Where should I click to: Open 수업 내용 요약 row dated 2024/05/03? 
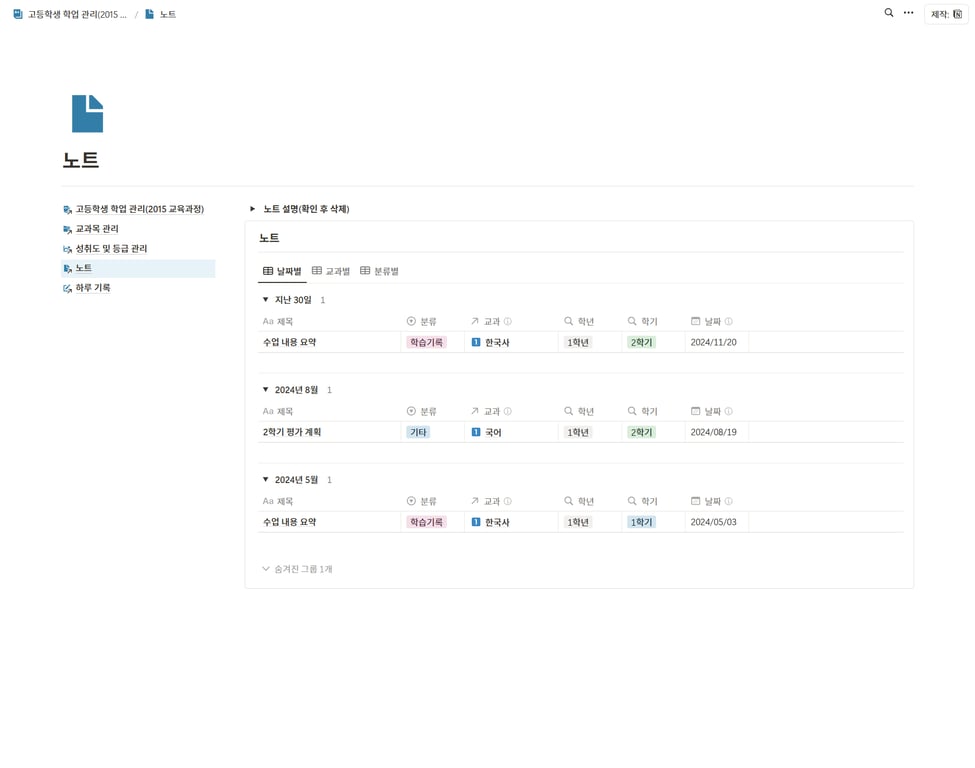(289, 522)
